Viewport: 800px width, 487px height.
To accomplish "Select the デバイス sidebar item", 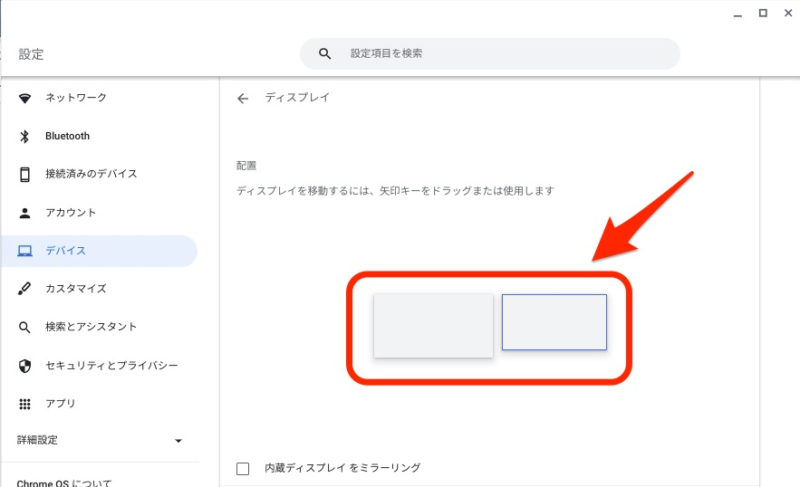I will [99, 251].
